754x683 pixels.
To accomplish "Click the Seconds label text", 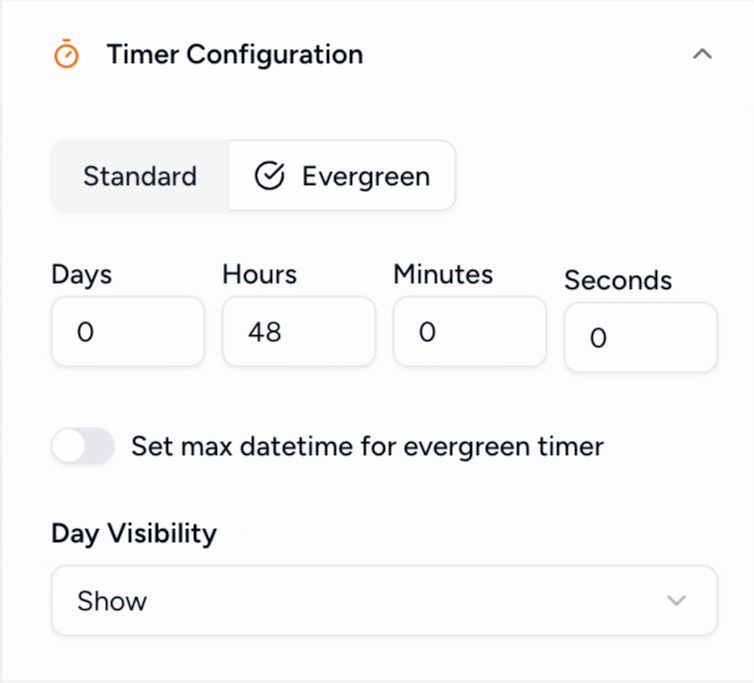I will [x=618, y=280].
